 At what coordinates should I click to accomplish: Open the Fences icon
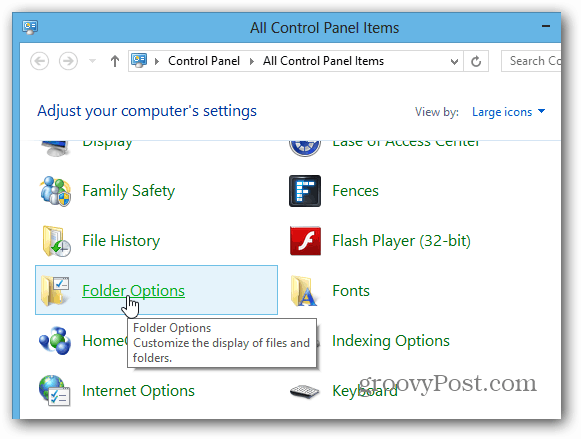pyautogui.click(x=305, y=191)
